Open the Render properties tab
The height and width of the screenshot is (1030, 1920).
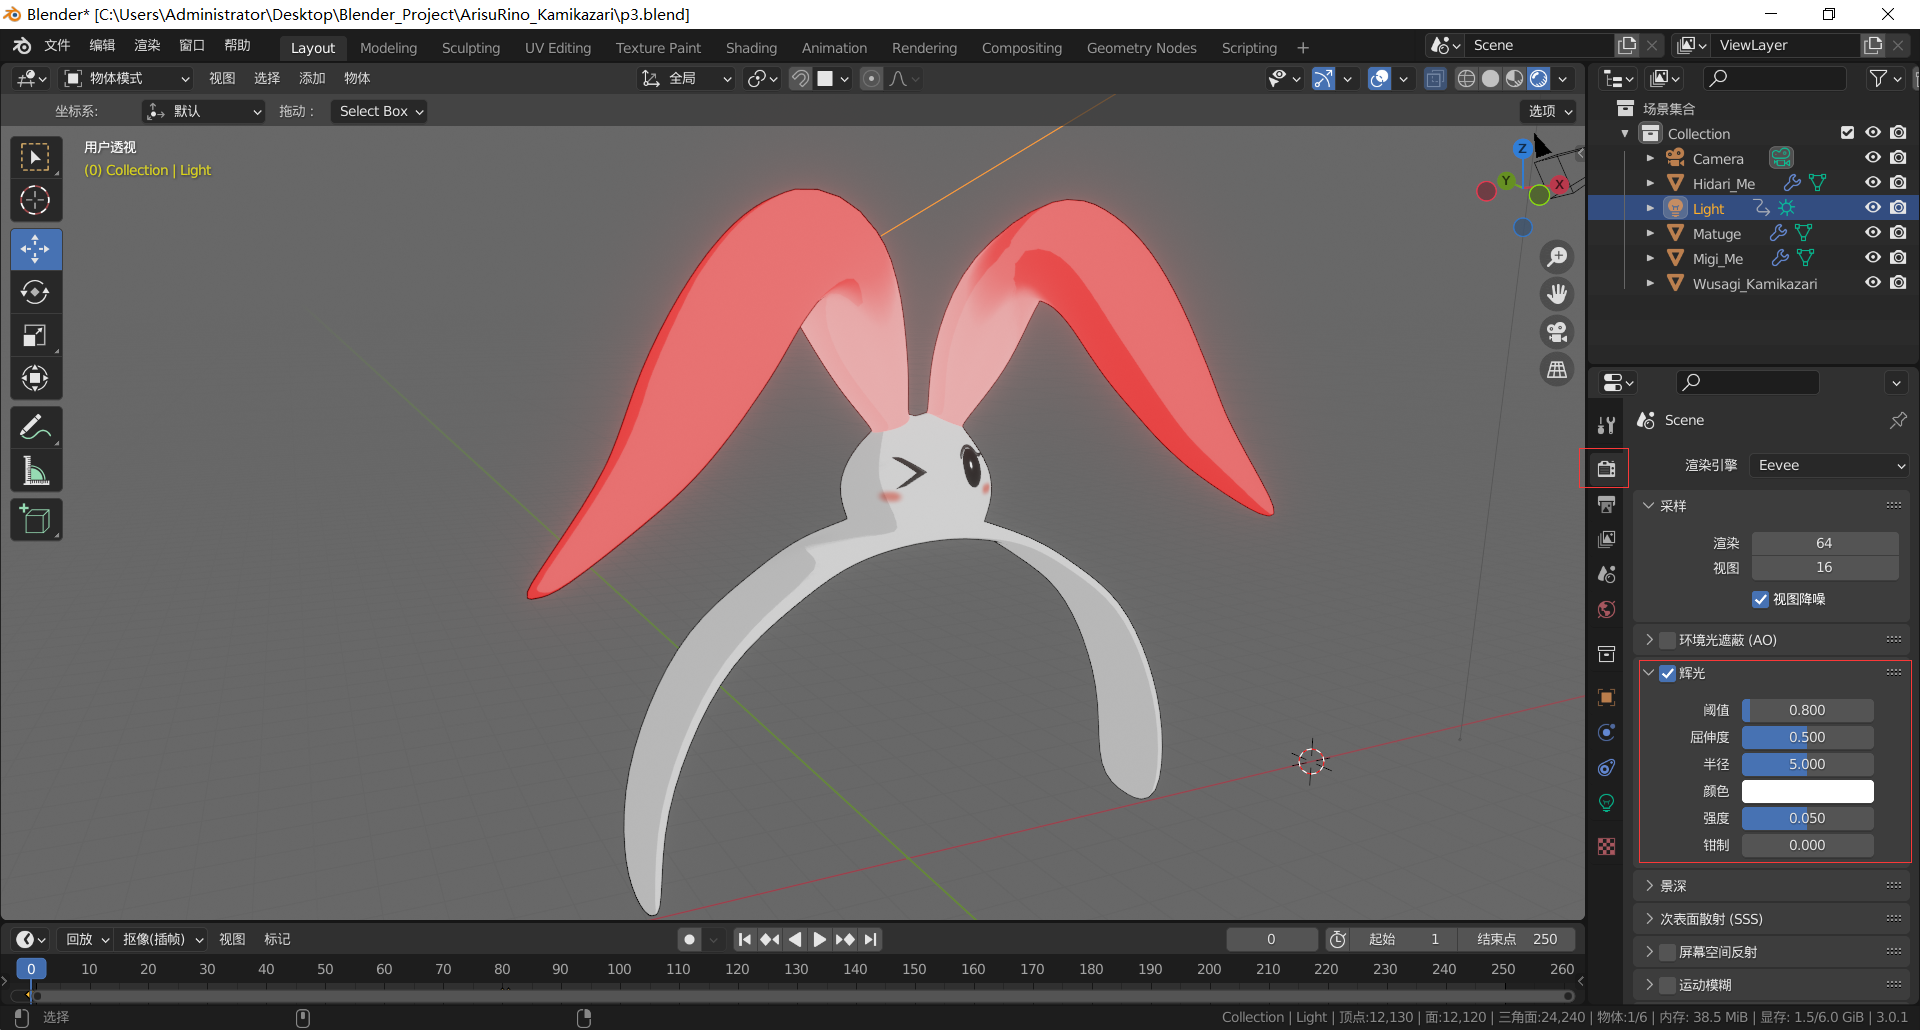coord(1607,468)
